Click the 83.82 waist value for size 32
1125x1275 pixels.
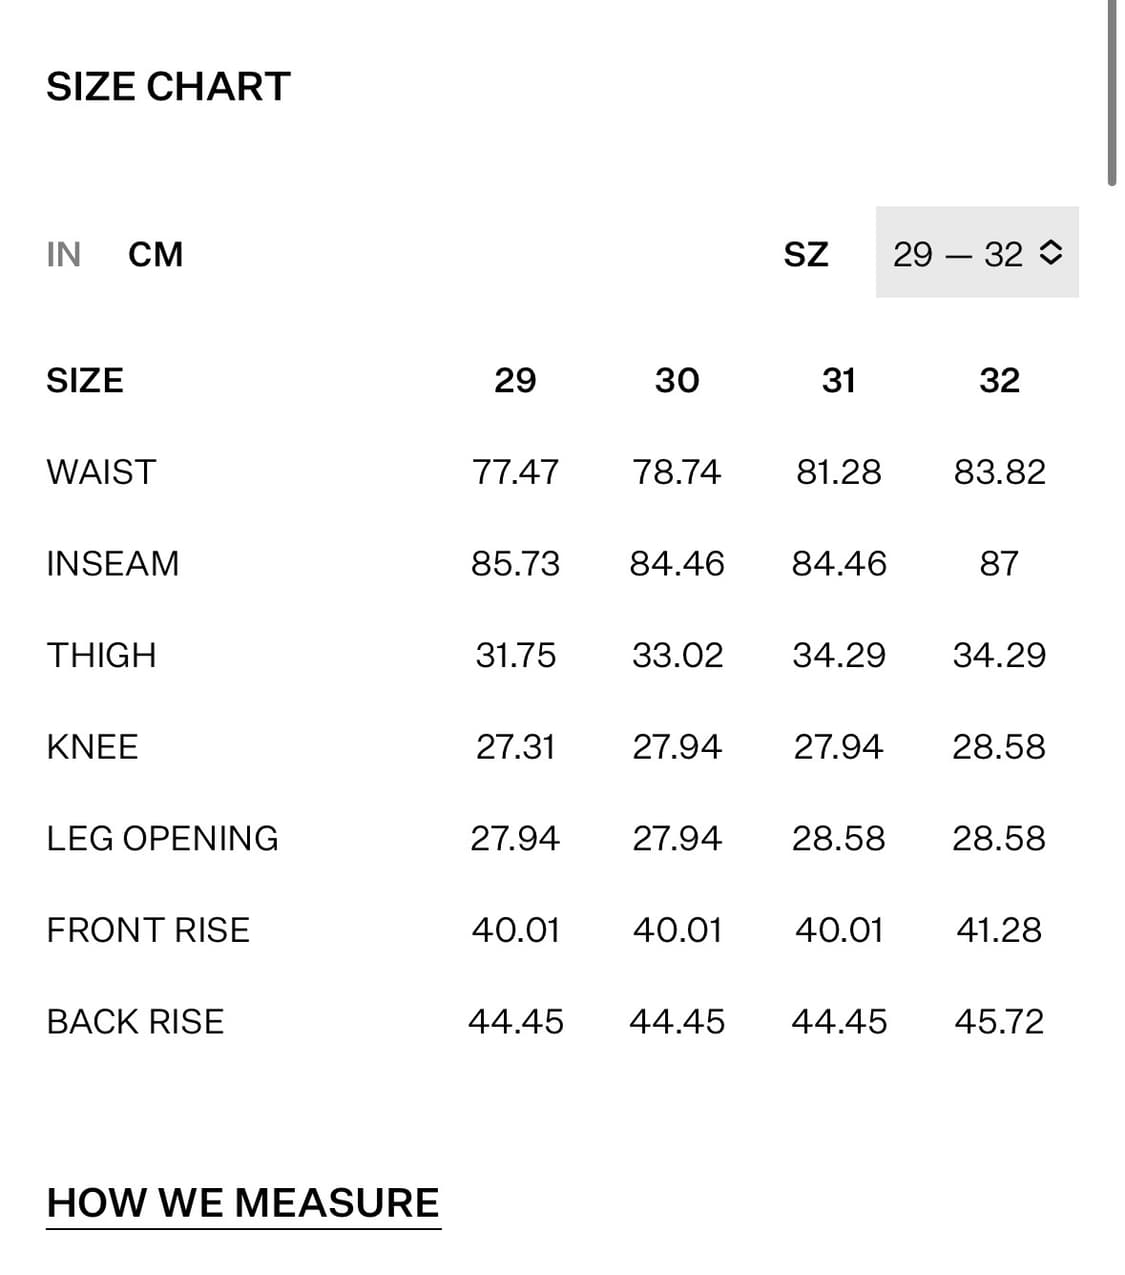[x=999, y=472]
